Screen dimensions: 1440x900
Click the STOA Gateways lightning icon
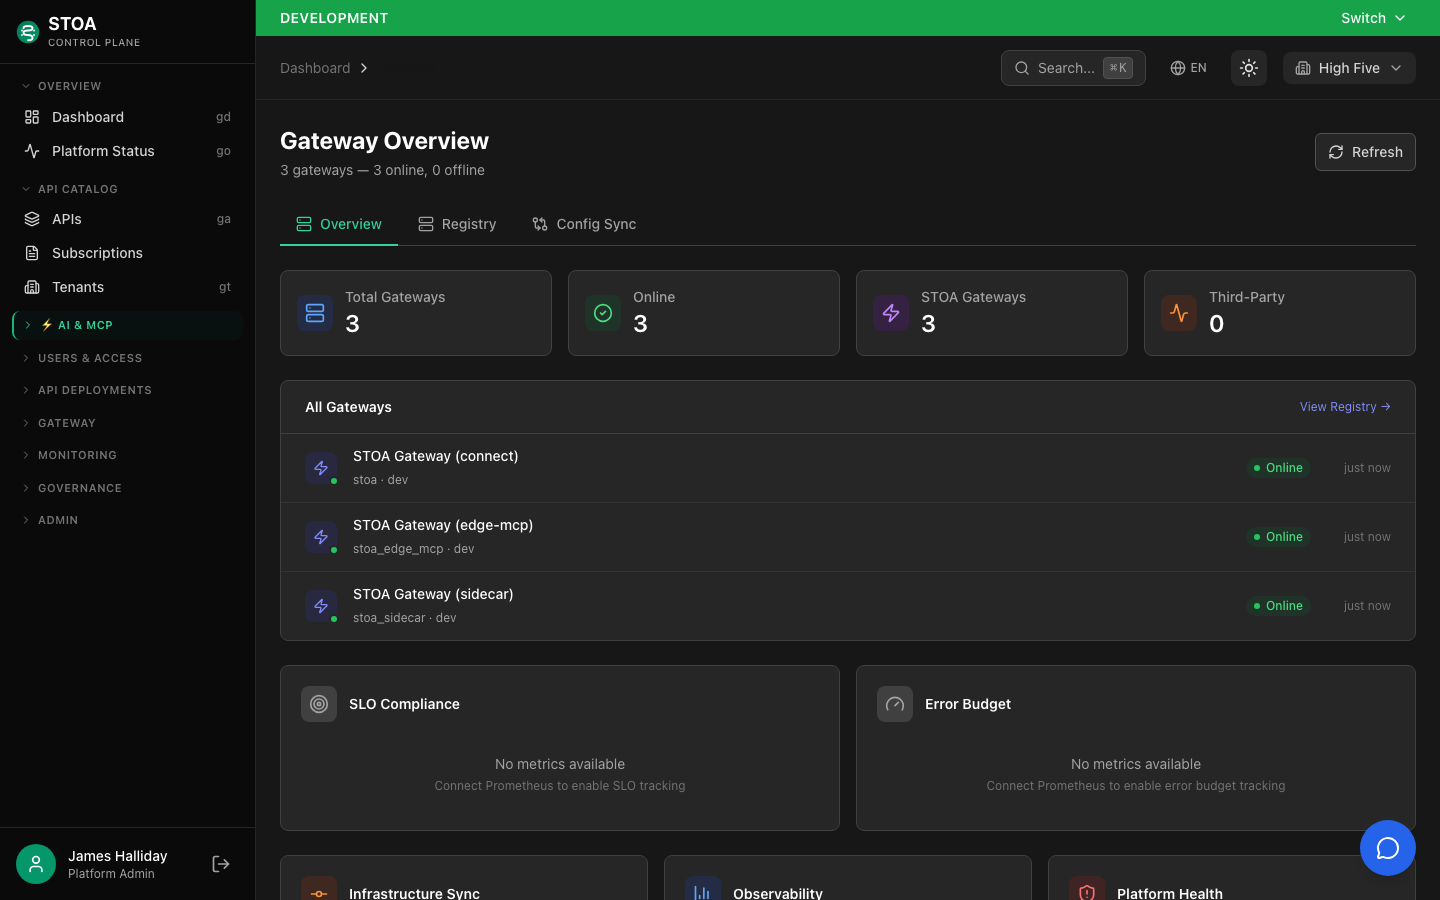(891, 313)
